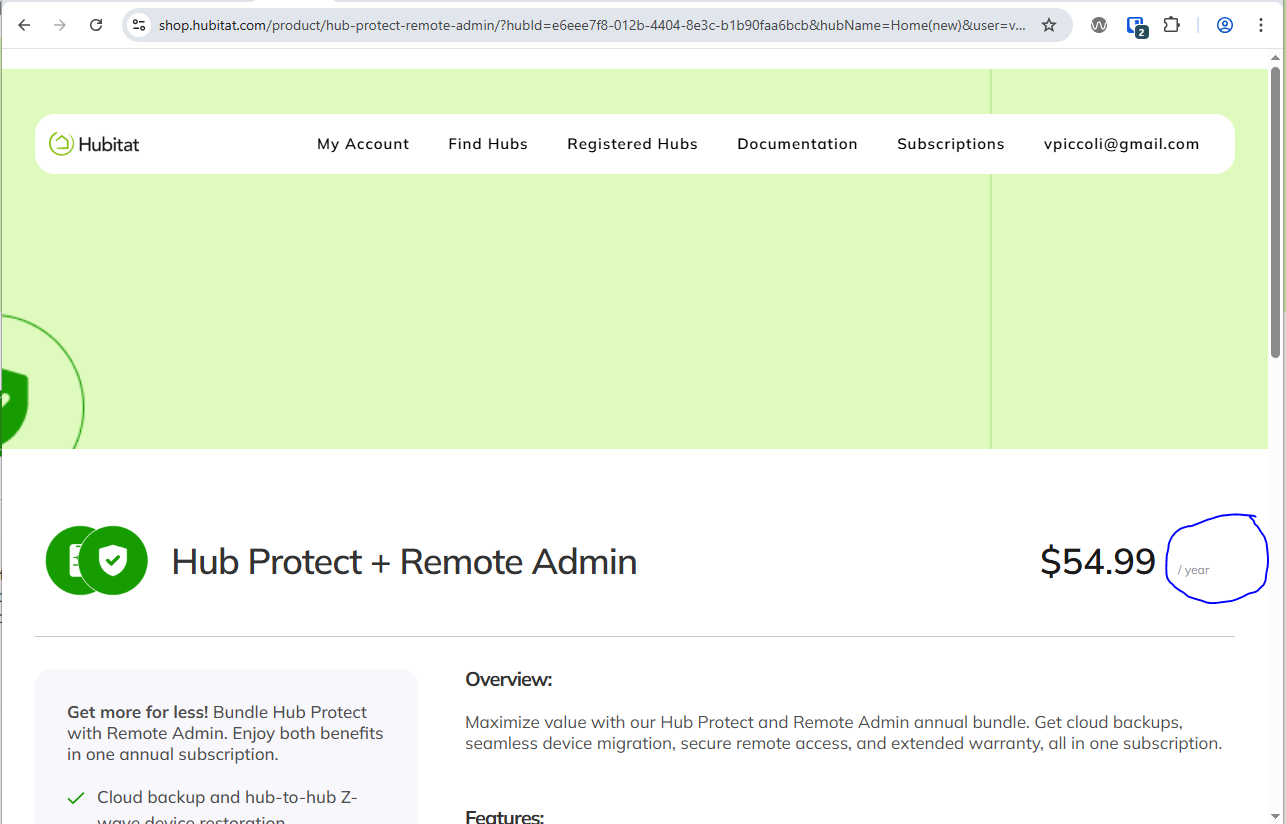Viewport: 1286px width, 824px height.
Task: Open the browser Extensions puzzle icon
Action: [1171, 24]
